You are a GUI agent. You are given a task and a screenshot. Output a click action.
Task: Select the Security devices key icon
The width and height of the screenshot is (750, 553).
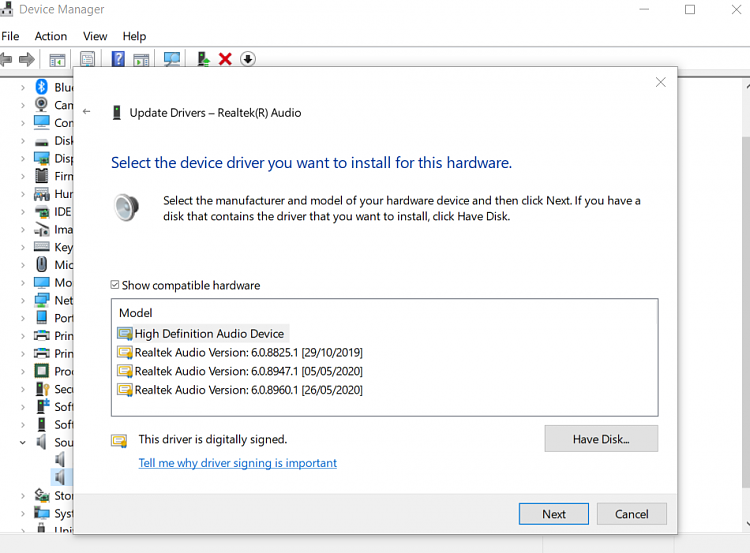tap(43, 389)
